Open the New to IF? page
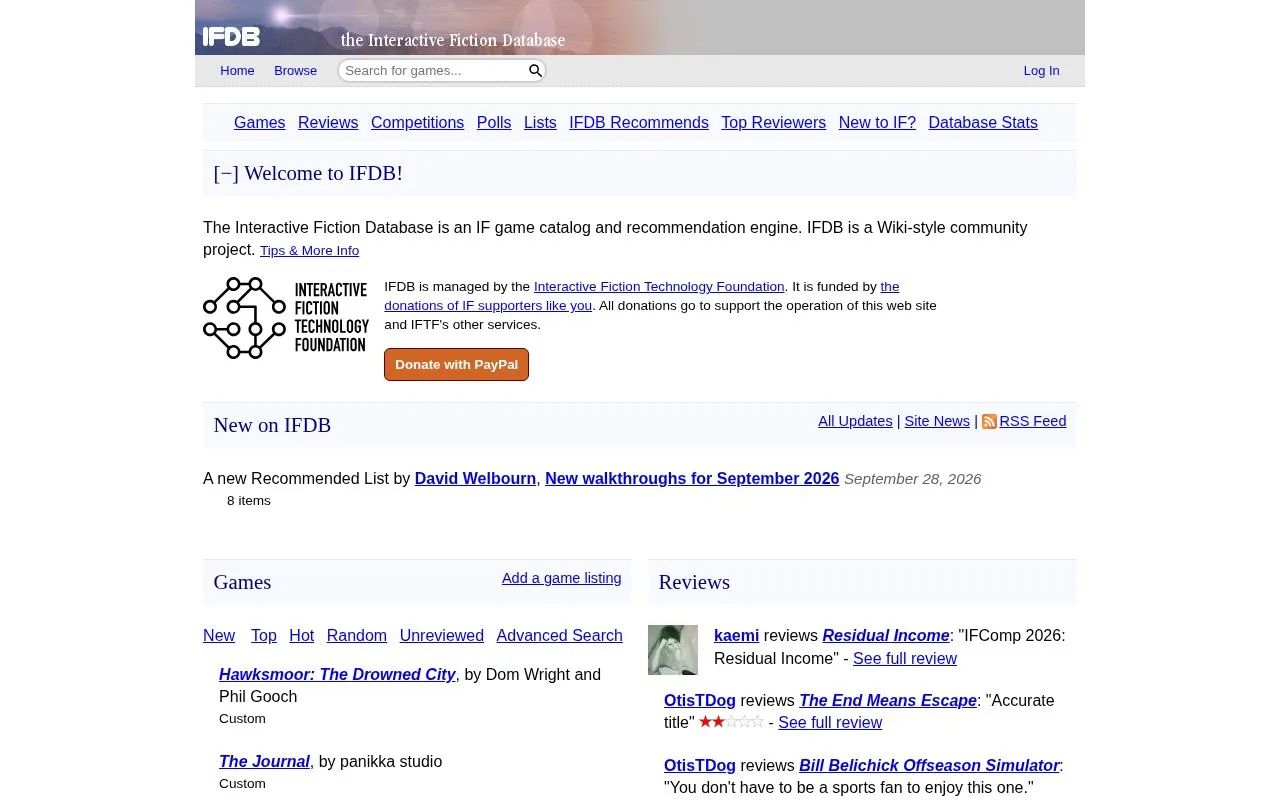Viewport: 1280px width, 800px height. pyautogui.click(x=877, y=122)
